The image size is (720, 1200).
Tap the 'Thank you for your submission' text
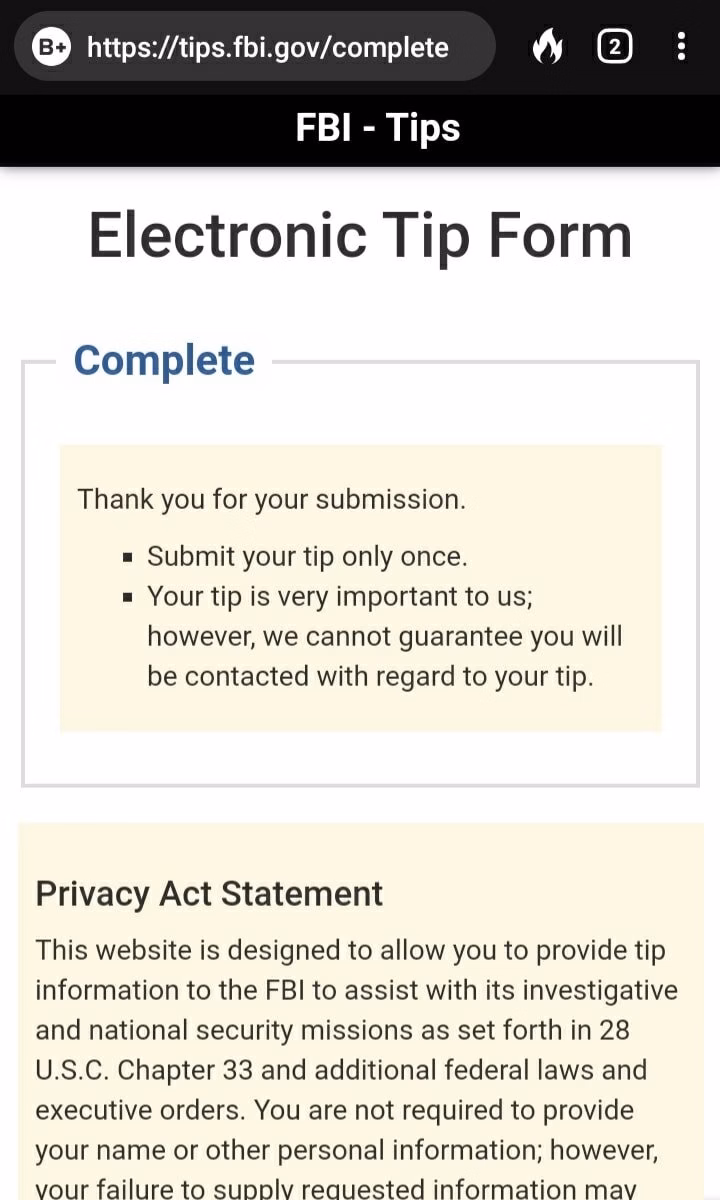tap(272, 499)
